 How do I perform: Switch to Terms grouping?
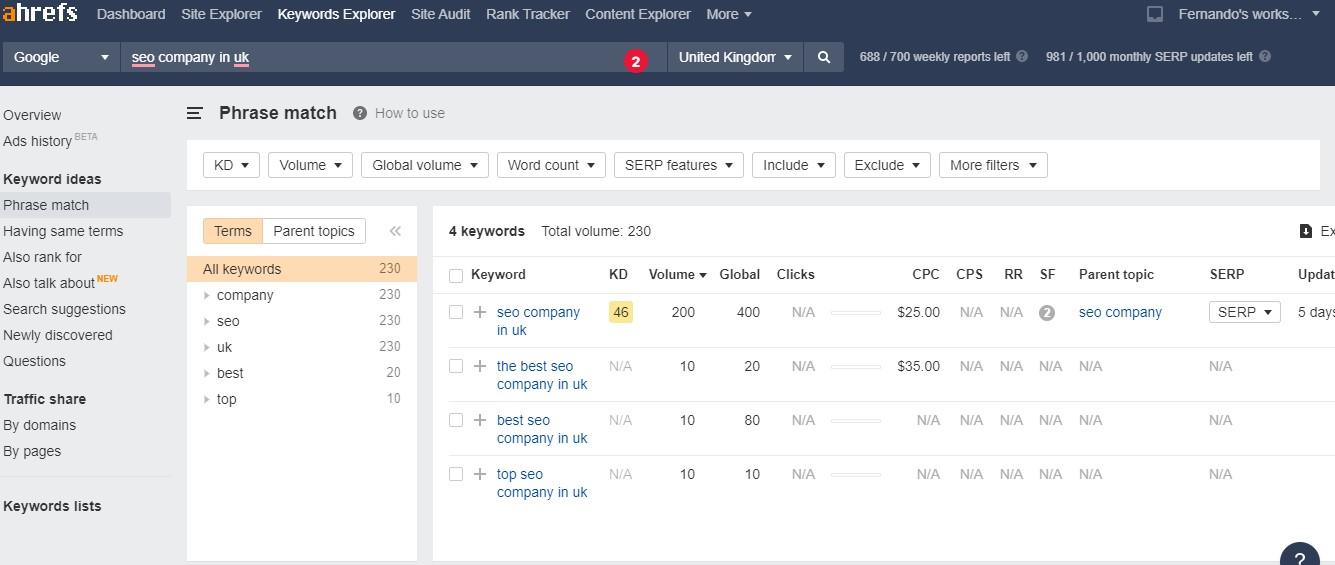point(232,231)
